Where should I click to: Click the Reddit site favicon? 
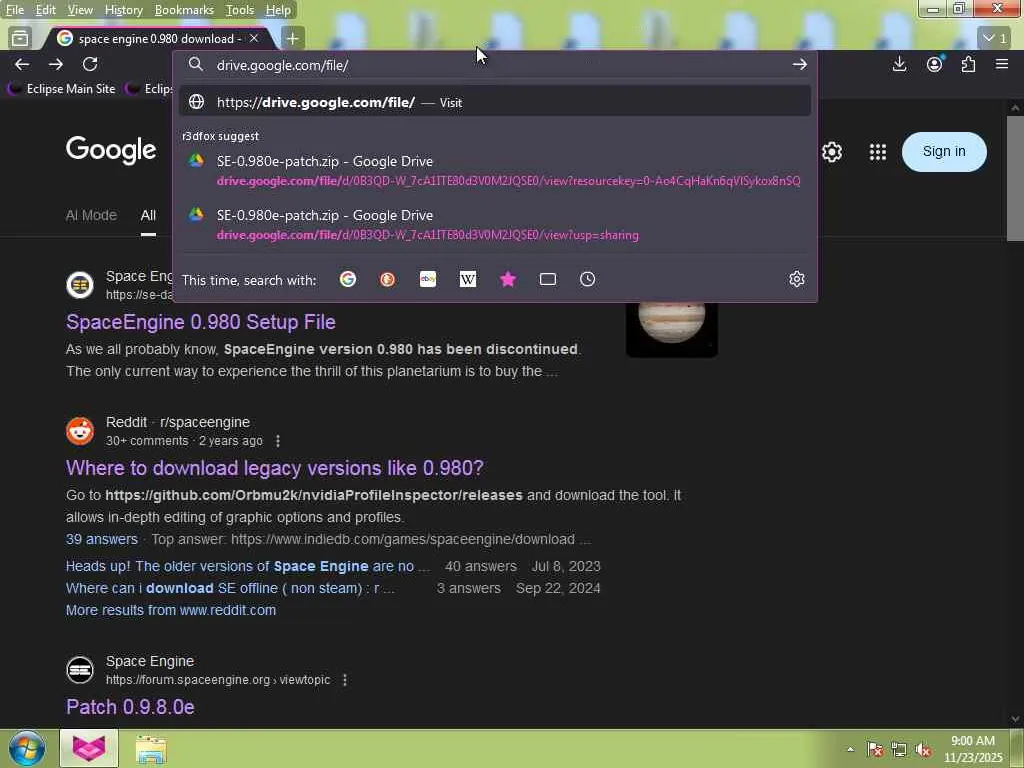pos(80,431)
